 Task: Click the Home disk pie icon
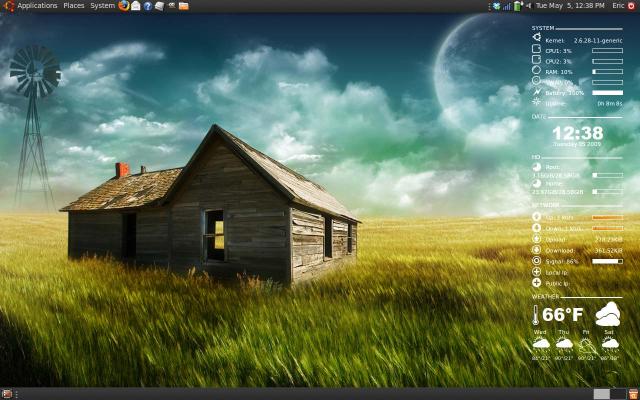pos(536,183)
